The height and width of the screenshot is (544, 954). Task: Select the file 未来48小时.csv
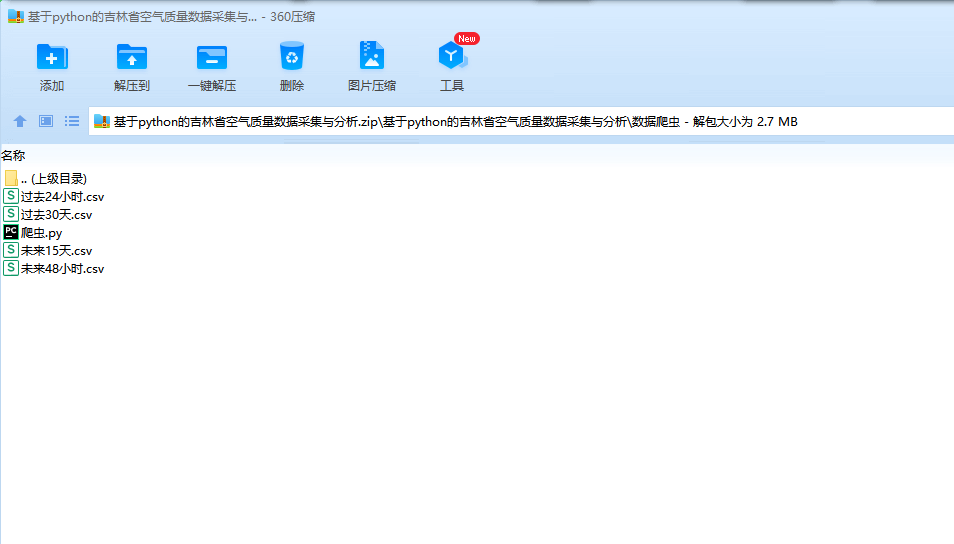[x=62, y=268]
